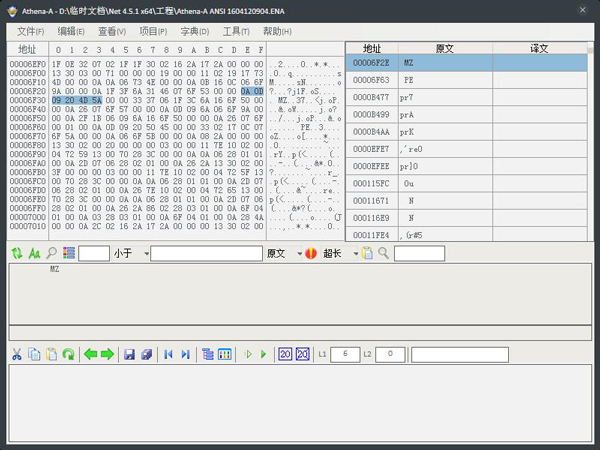Click the wide field right of L2
The height and width of the screenshot is (450, 600).
coord(460,354)
